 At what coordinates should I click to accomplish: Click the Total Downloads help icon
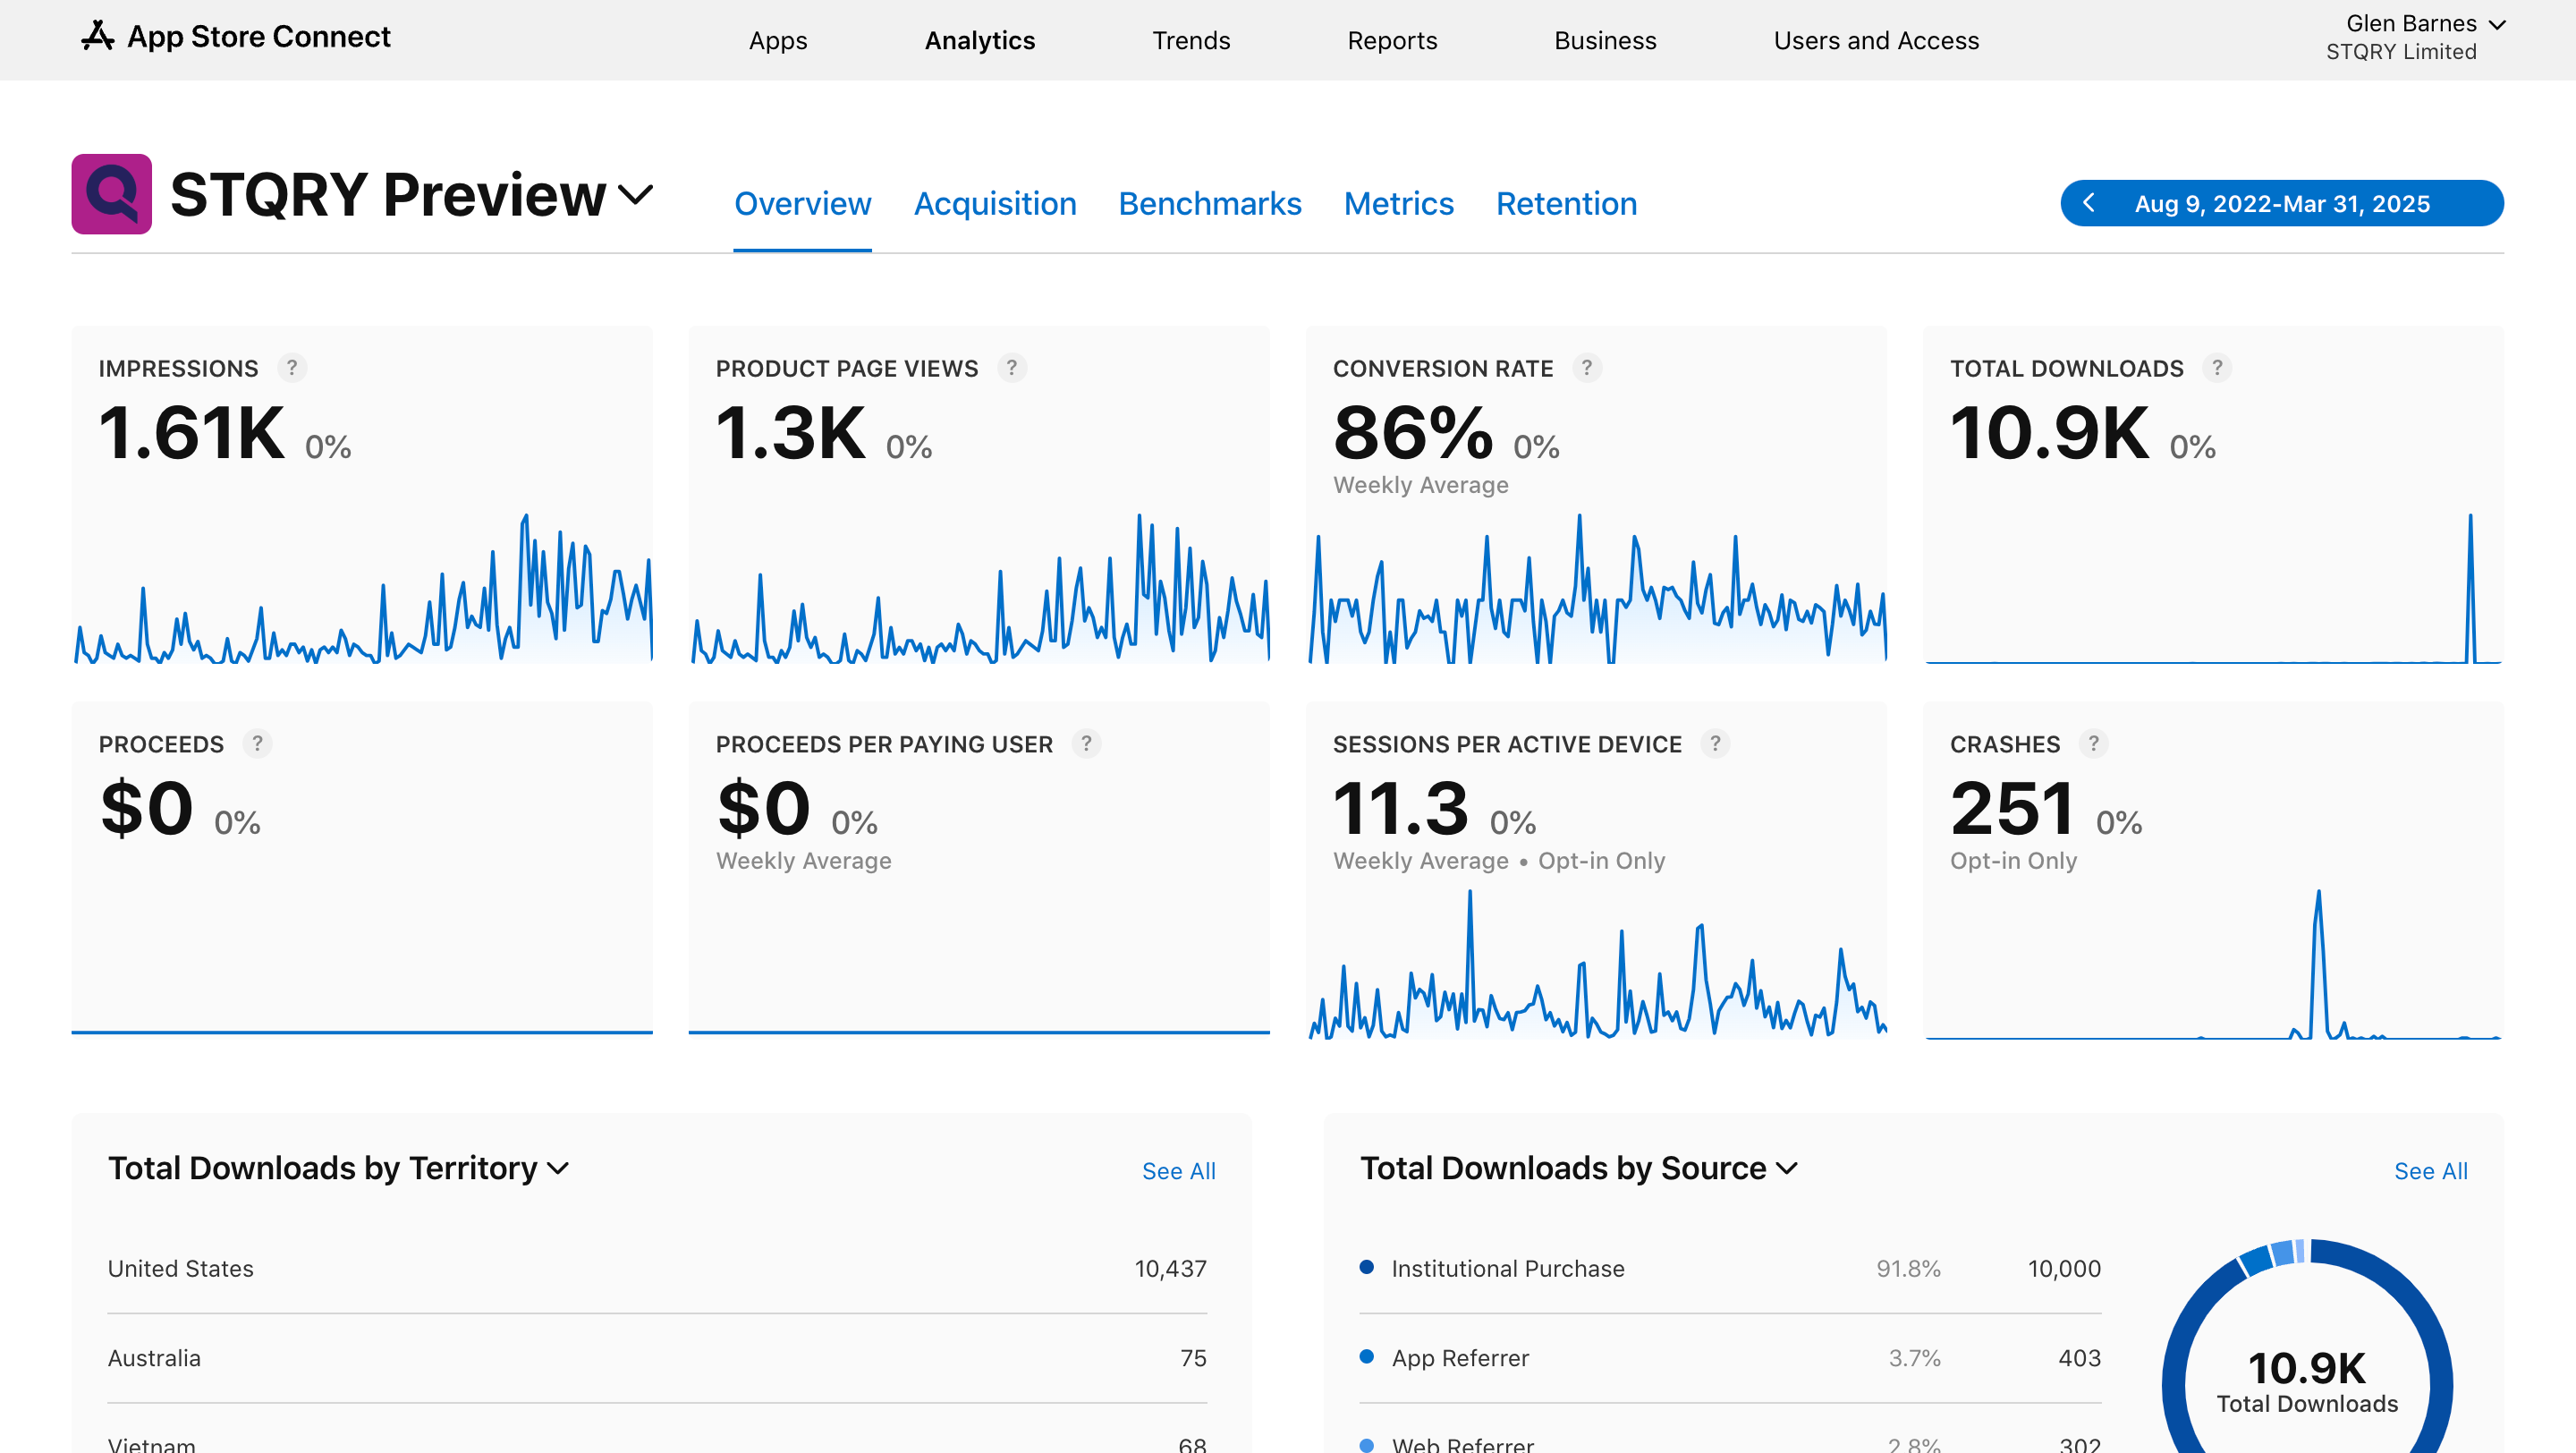2217,368
